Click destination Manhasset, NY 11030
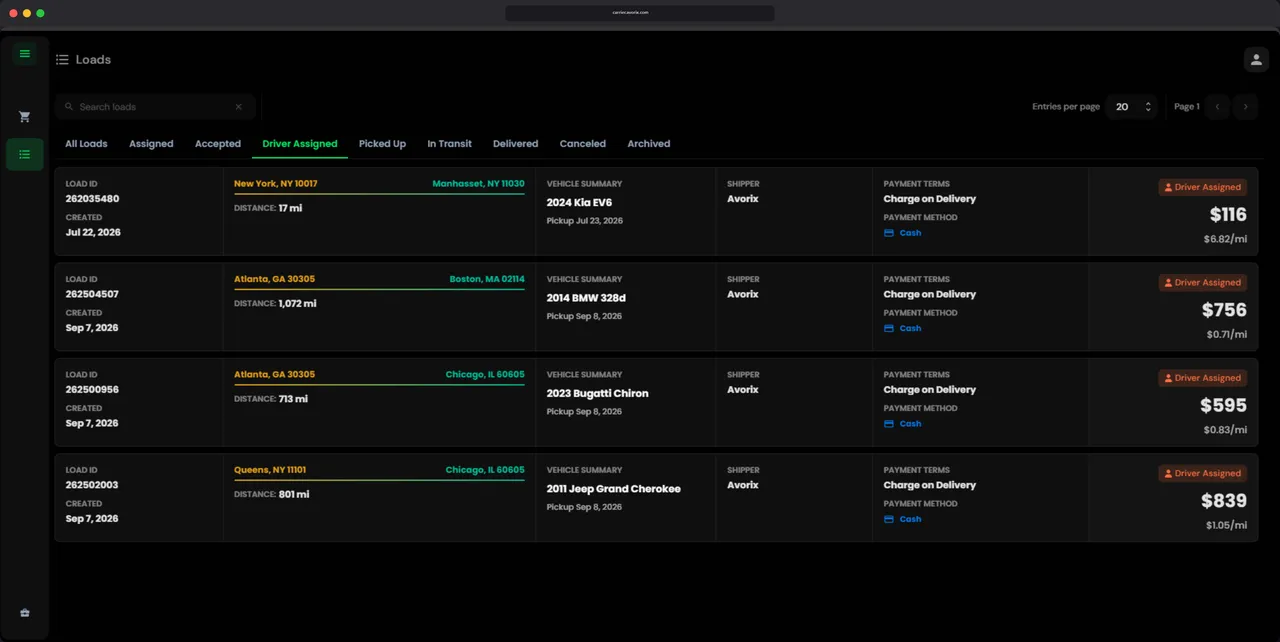This screenshot has height=642, width=1280. tap(478, 184)
